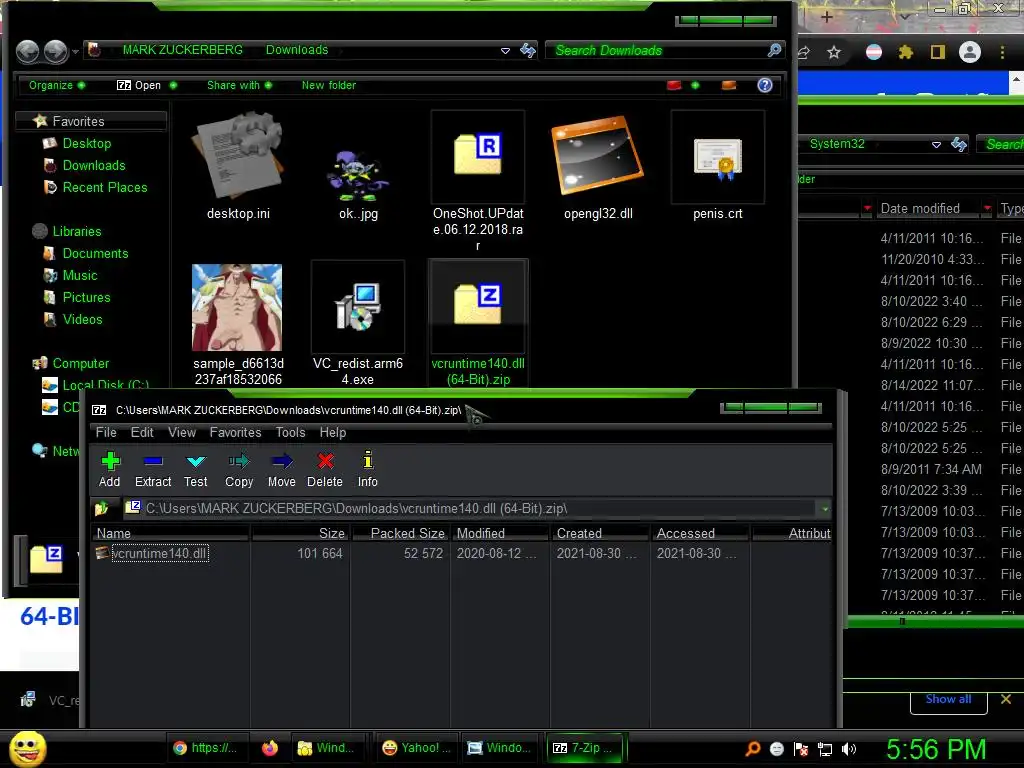Viewport: 1024px width, 768px height.
Task: Select Computer in the navigation pane
Action: [80, 363]
